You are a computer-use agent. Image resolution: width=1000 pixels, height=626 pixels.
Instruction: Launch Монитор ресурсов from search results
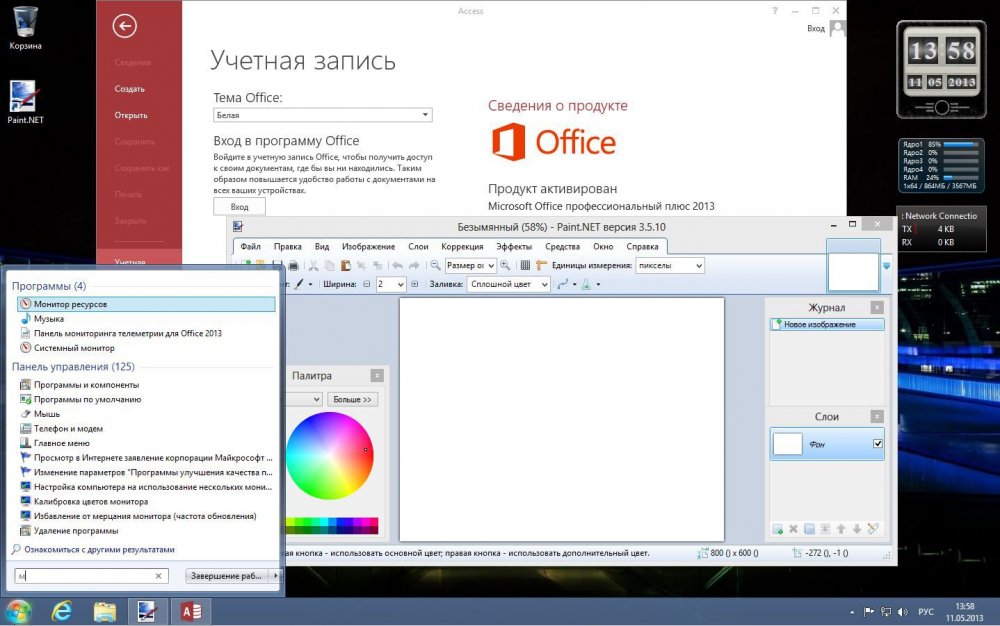pyautogui.click(x=147, y=304)
